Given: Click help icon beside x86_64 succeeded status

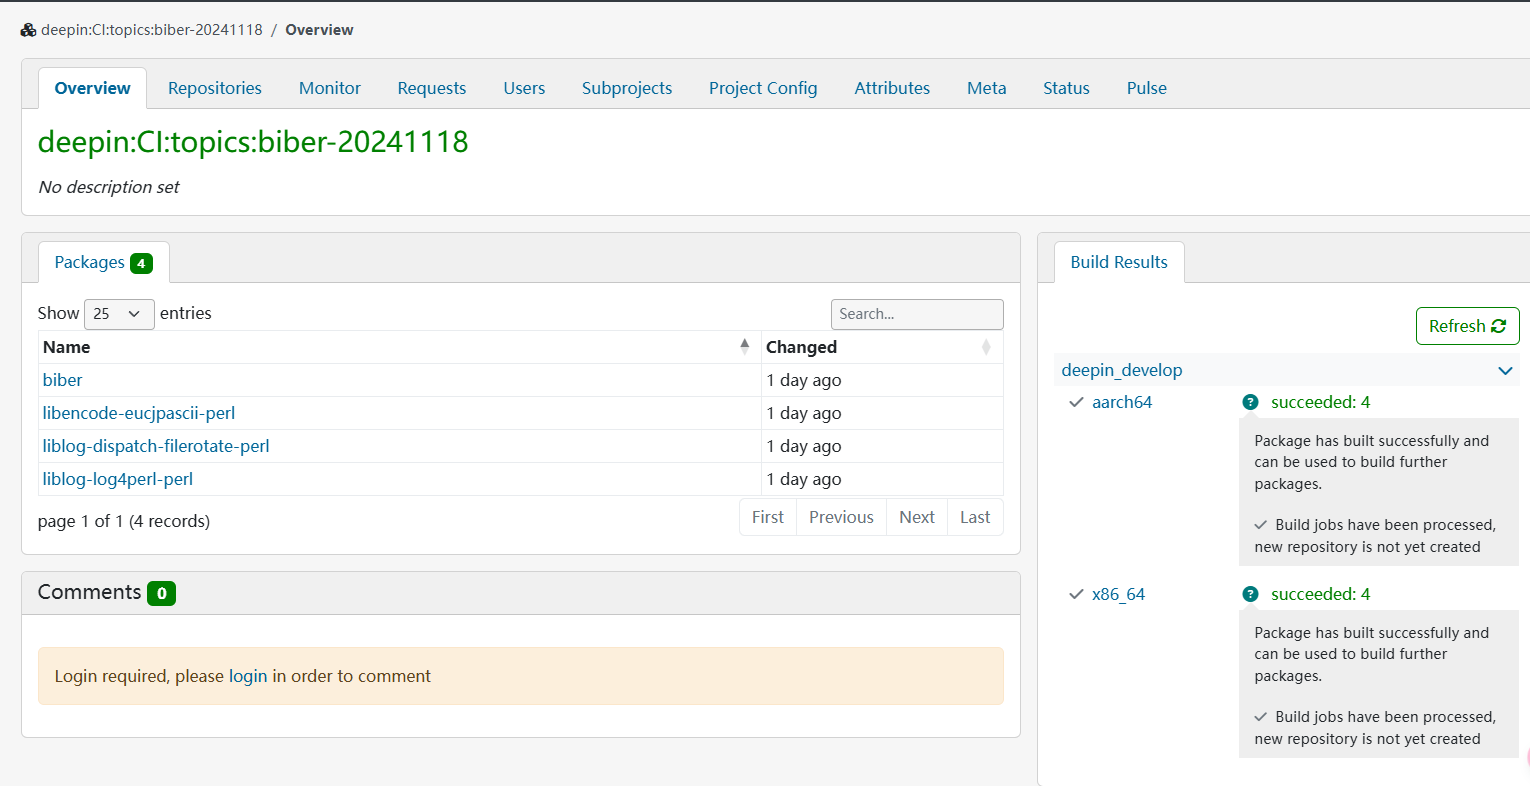Looking at the screenshot, I should tap(1250, 594).
